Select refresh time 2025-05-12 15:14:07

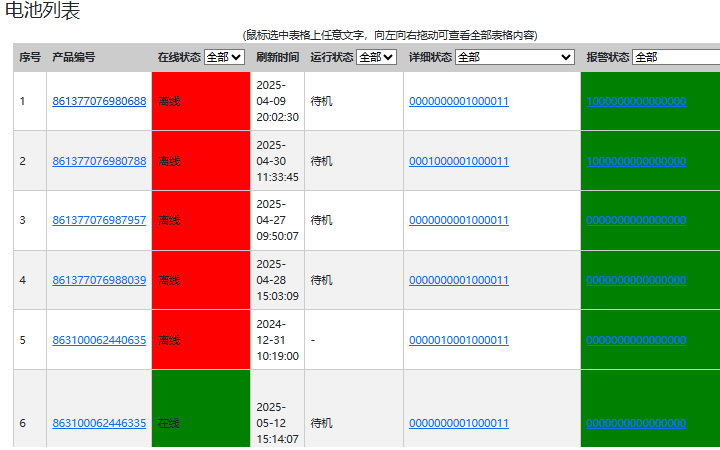pos(277,423)
